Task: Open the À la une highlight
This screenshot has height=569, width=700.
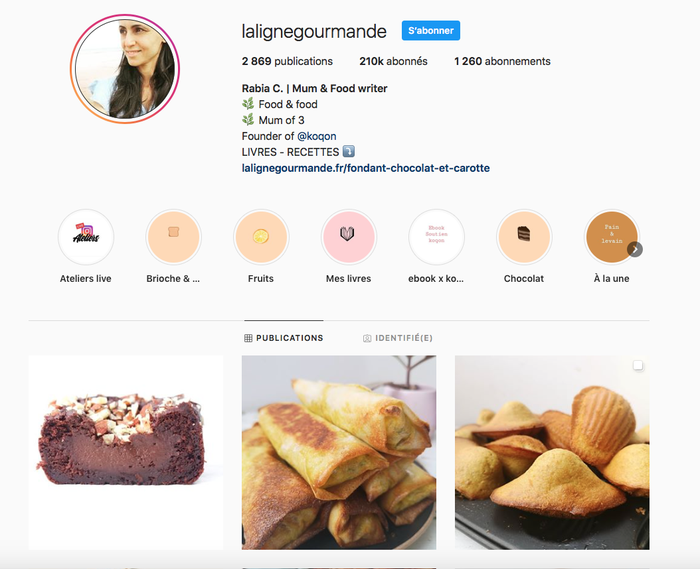Action: coord(611,237)
